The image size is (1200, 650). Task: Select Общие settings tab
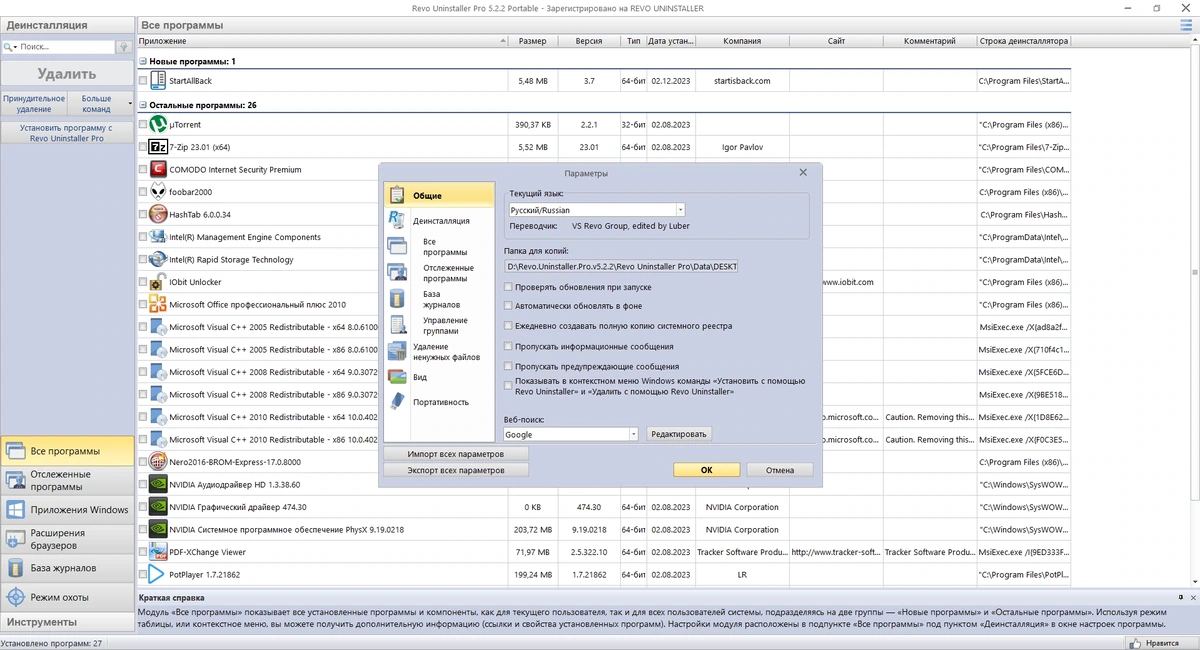[439, 195]
